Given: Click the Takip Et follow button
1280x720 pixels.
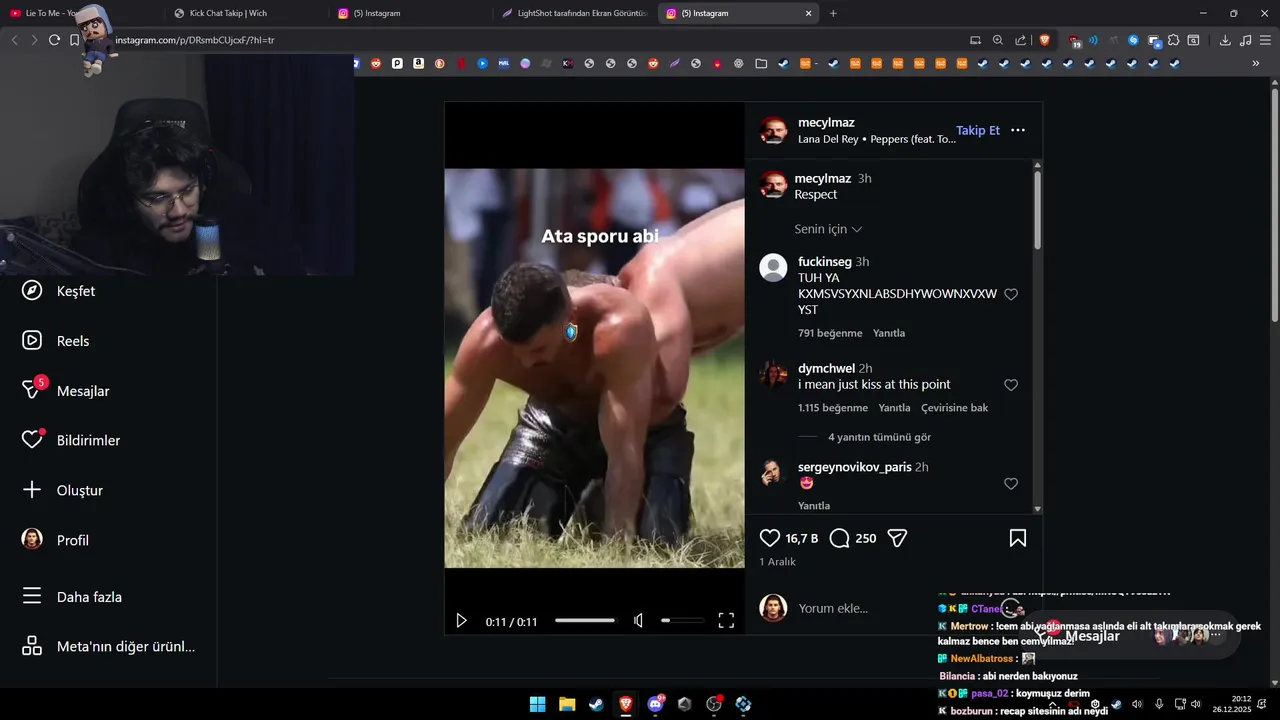Looking at the screenshot, I should (x=978, y=130).
